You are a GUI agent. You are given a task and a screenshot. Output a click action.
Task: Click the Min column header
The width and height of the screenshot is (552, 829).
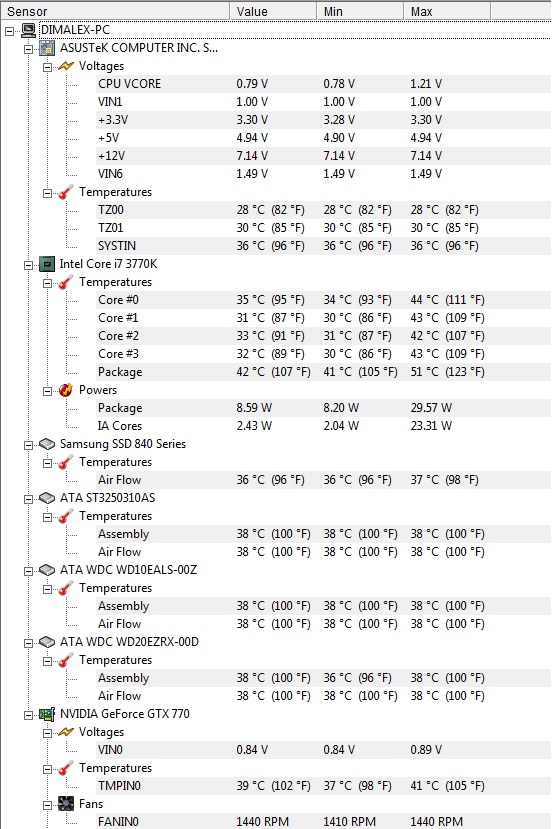coord(360,11)
